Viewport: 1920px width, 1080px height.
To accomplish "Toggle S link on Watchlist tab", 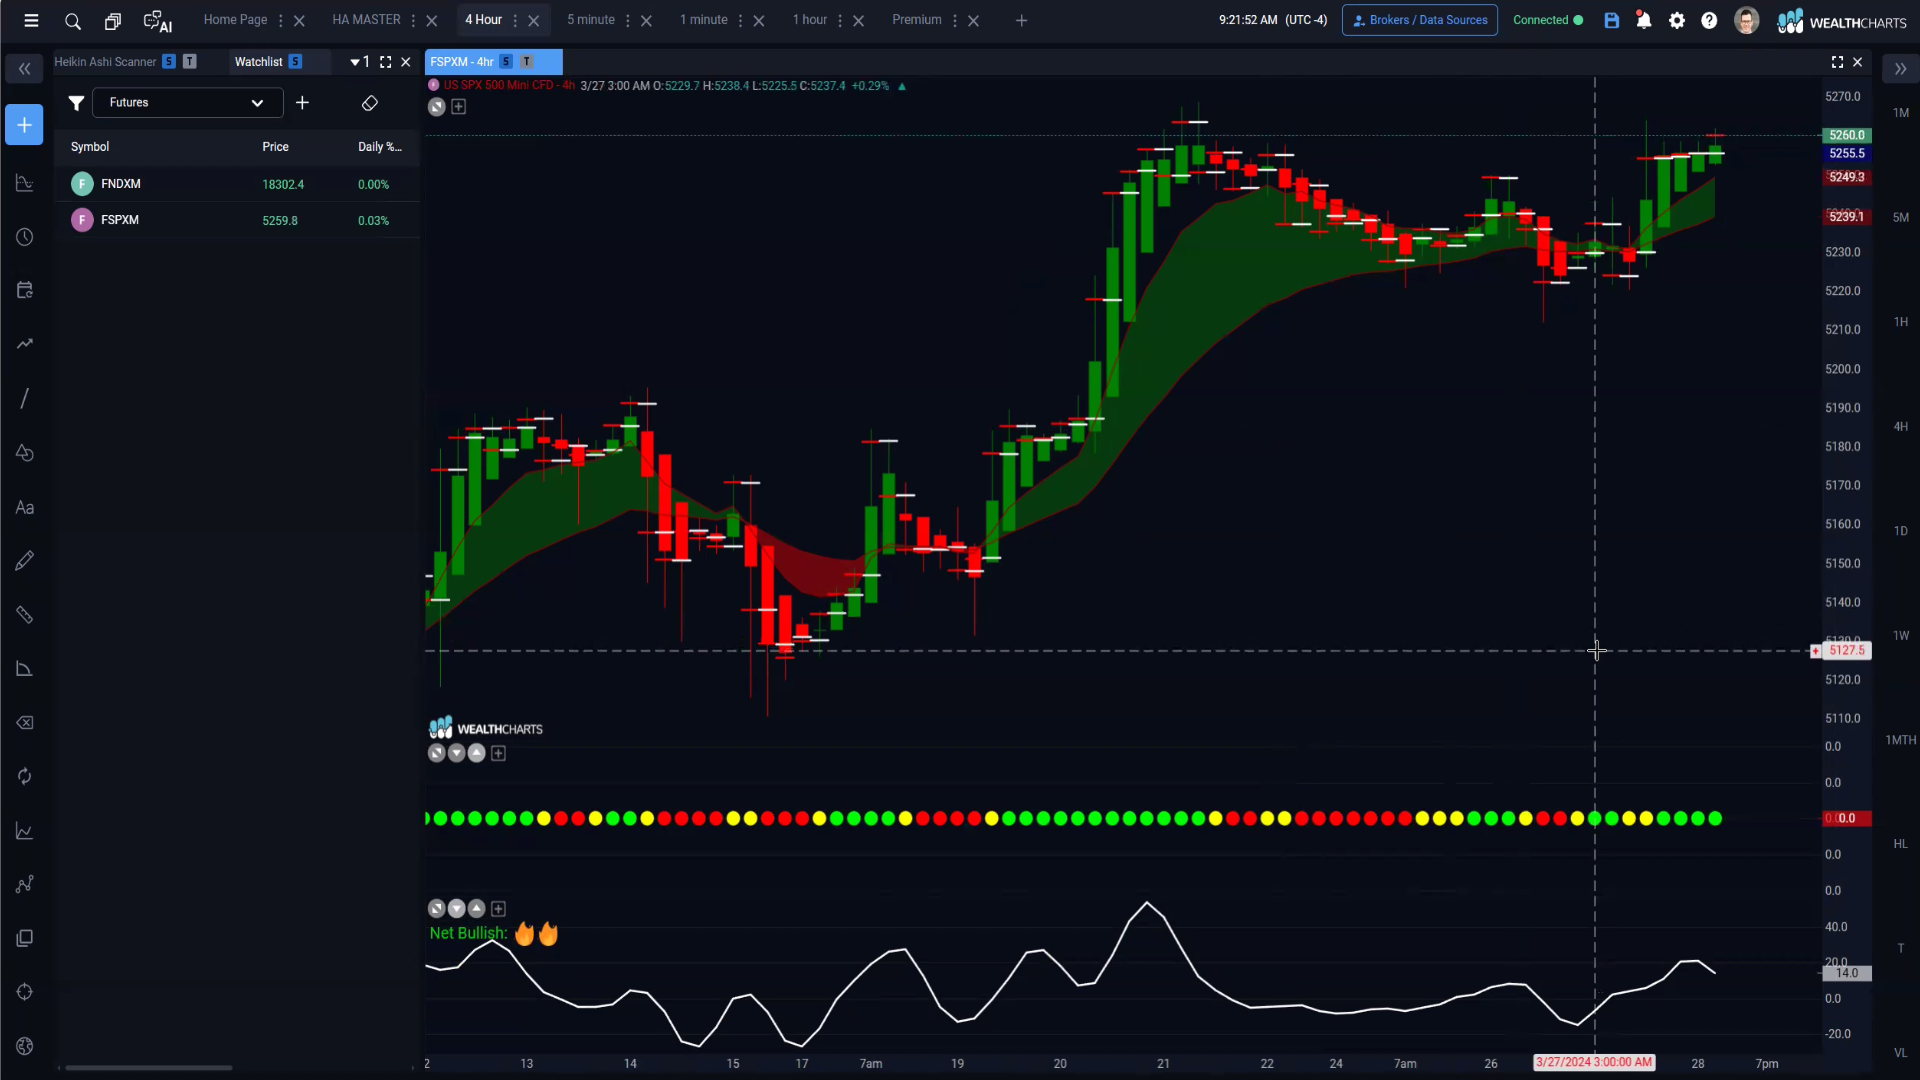I will click(295, 62).
